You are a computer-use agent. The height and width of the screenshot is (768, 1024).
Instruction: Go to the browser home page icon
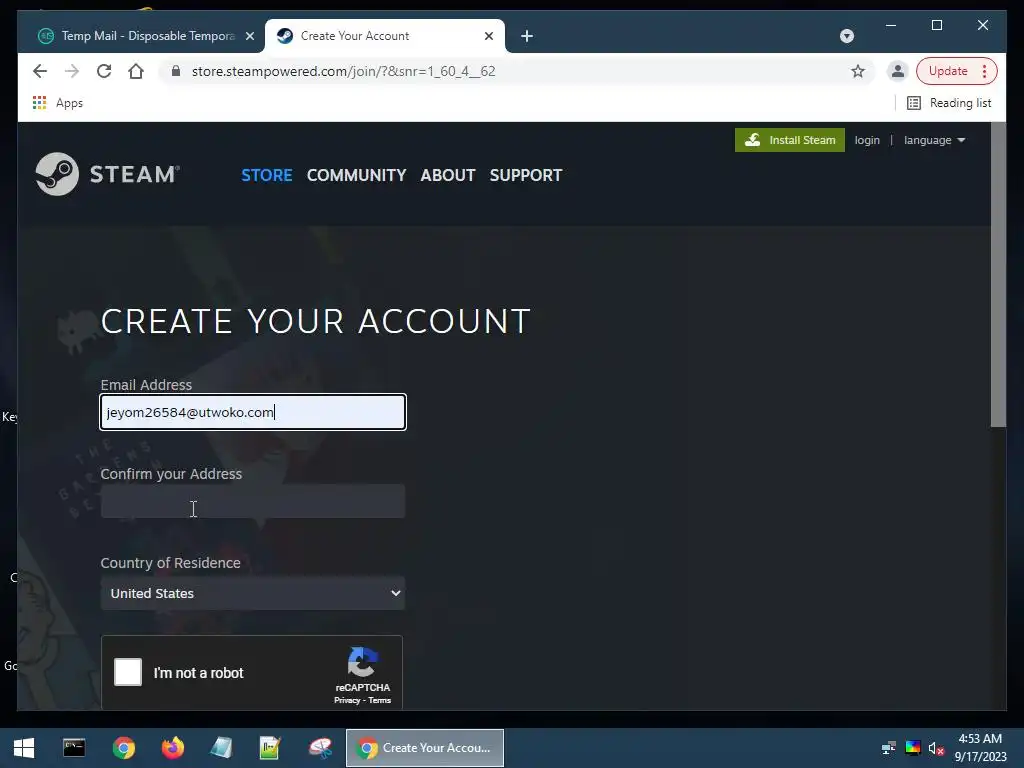coord(136,71)
